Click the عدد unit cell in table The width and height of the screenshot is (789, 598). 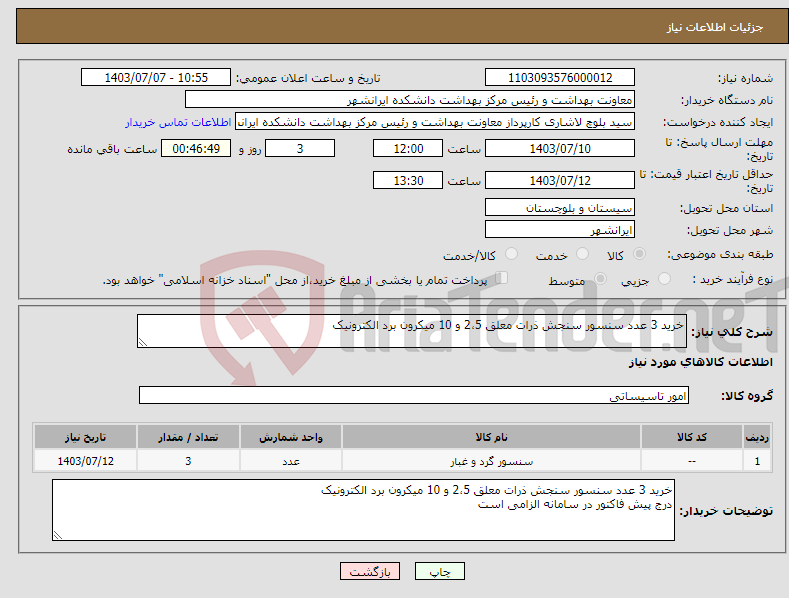pyautogui.click(x=291, y=461)
